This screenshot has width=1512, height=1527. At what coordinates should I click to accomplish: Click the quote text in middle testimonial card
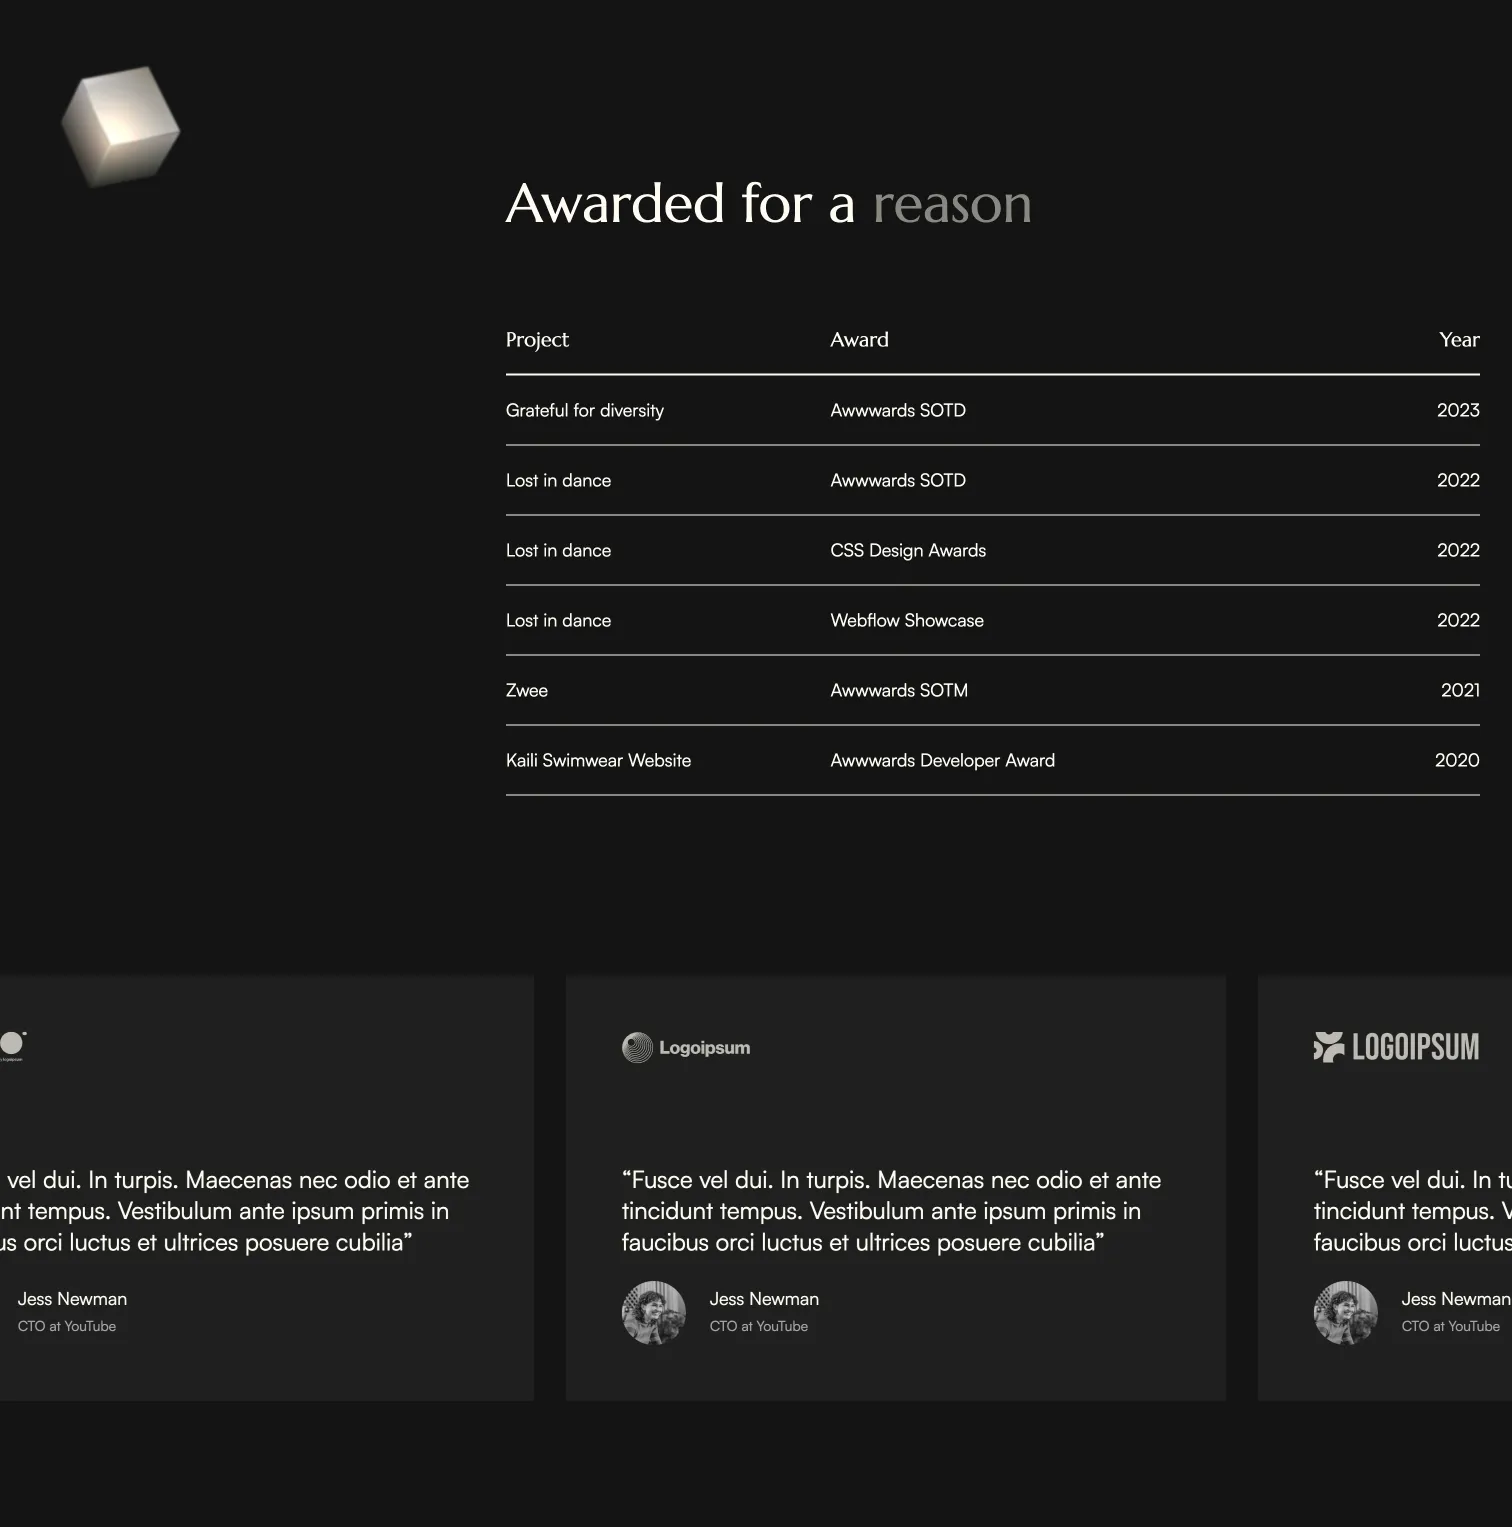pyautogui.click(x=891, y=1211)
